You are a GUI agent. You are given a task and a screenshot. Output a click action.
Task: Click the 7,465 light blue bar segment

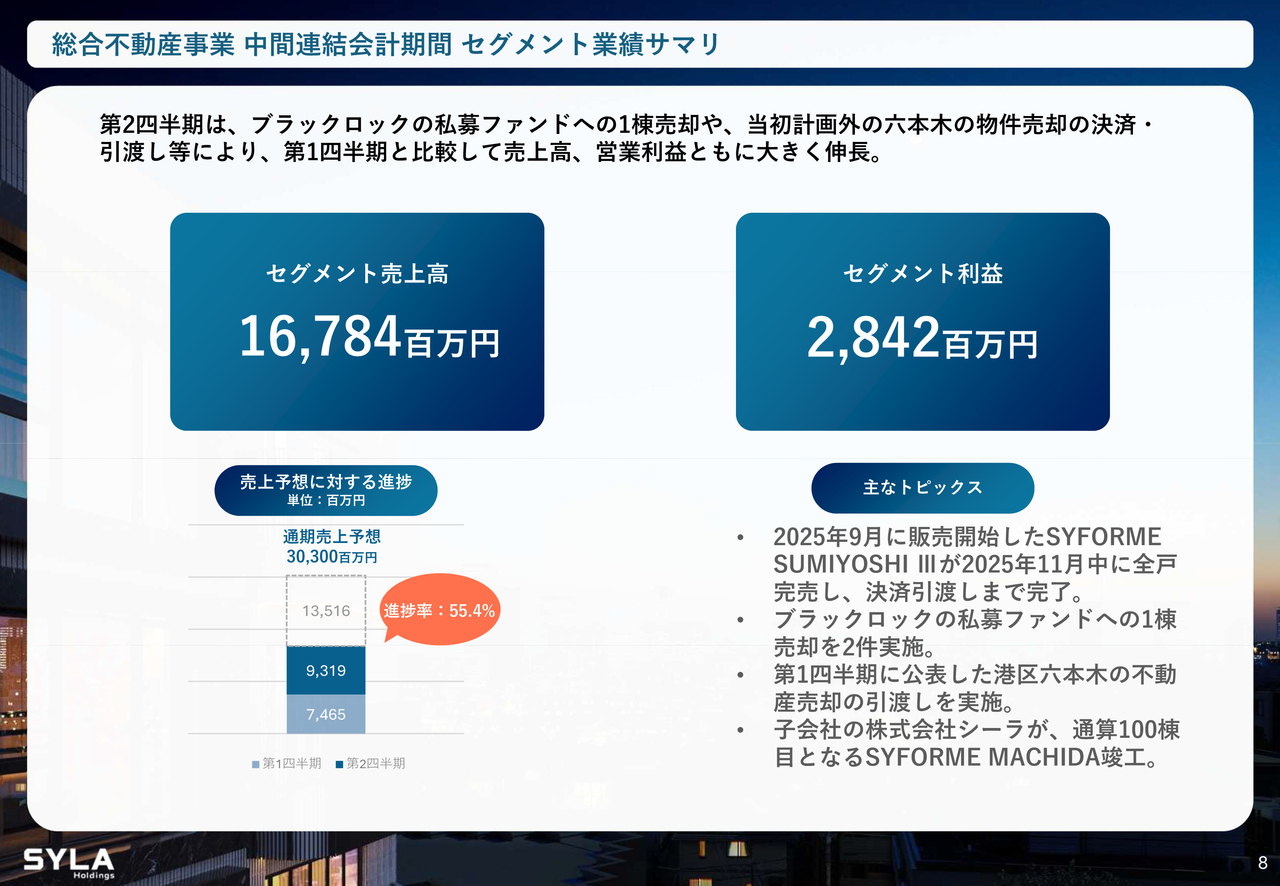click(x=326, y=714)
